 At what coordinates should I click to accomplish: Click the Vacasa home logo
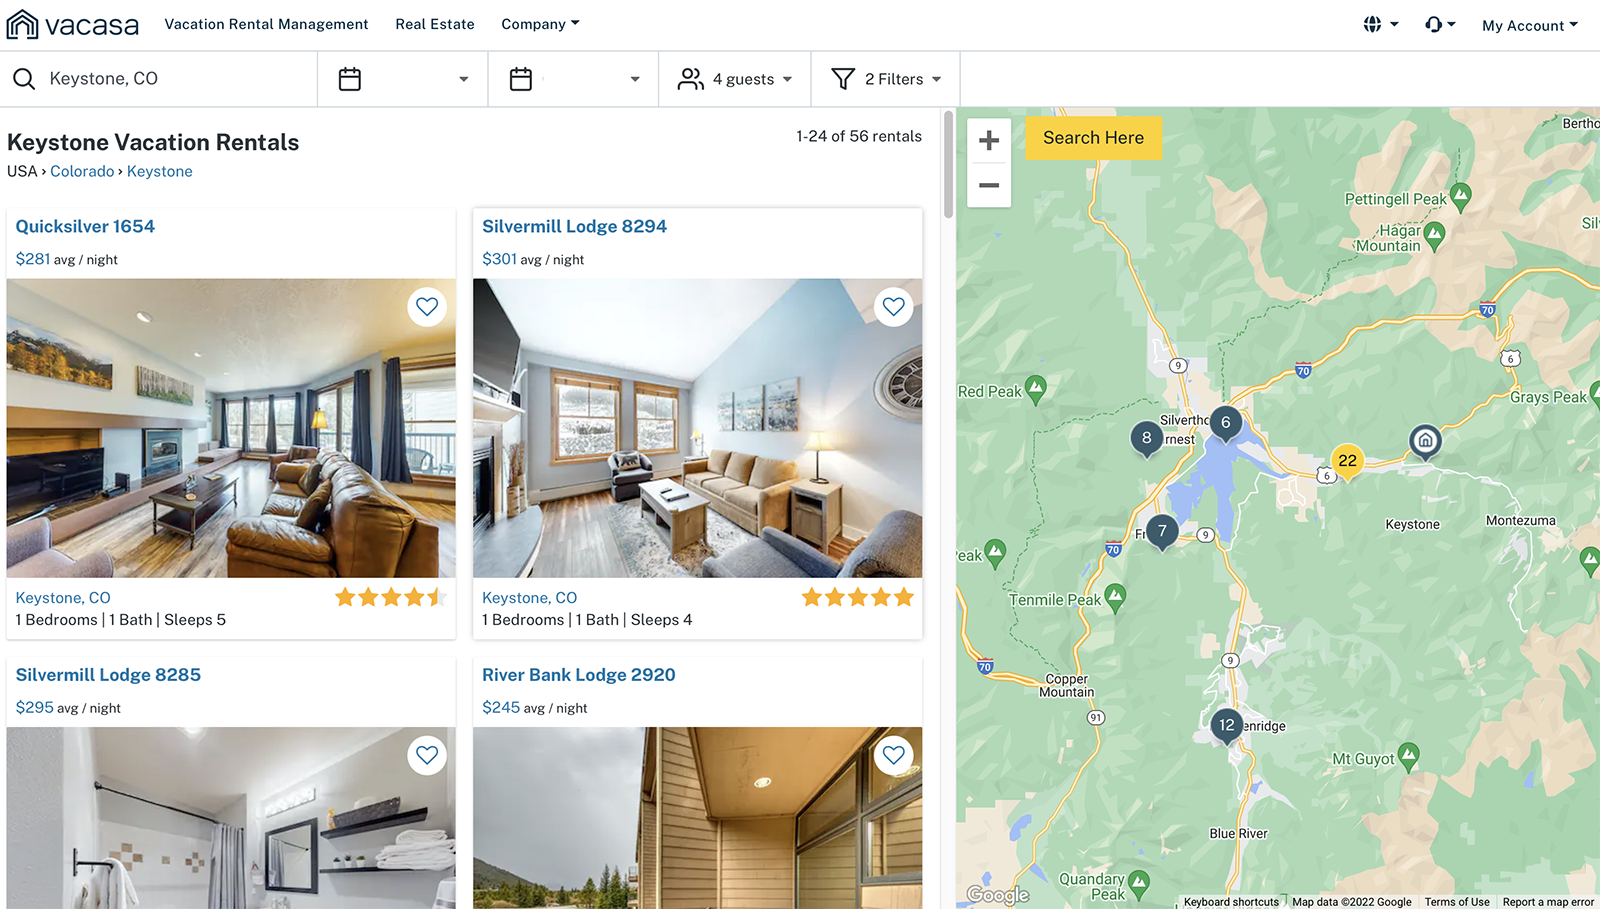tap(72, 25)
